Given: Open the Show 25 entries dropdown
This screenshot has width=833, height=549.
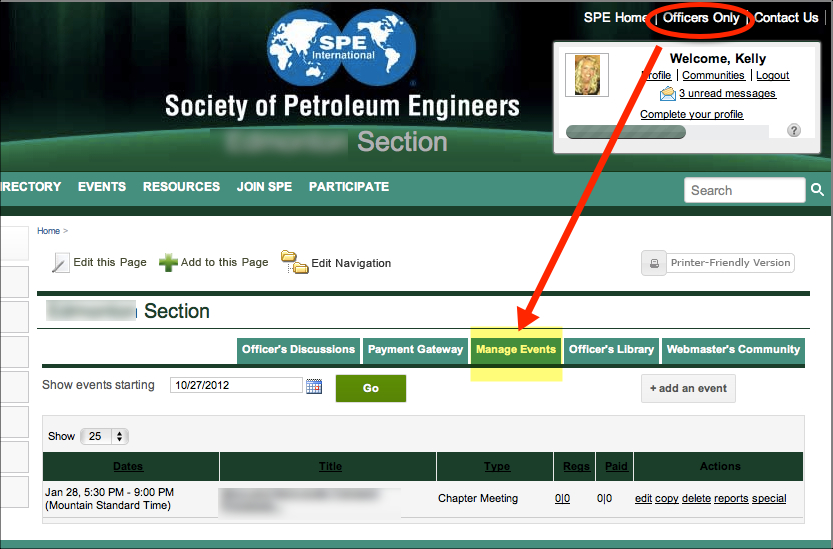Looking at the screenshot, I should [x=104, y=436].
